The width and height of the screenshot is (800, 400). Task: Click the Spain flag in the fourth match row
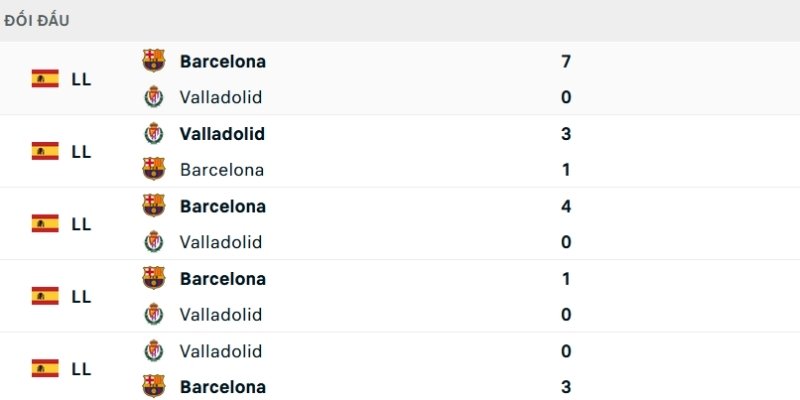(x=45, y=296)
